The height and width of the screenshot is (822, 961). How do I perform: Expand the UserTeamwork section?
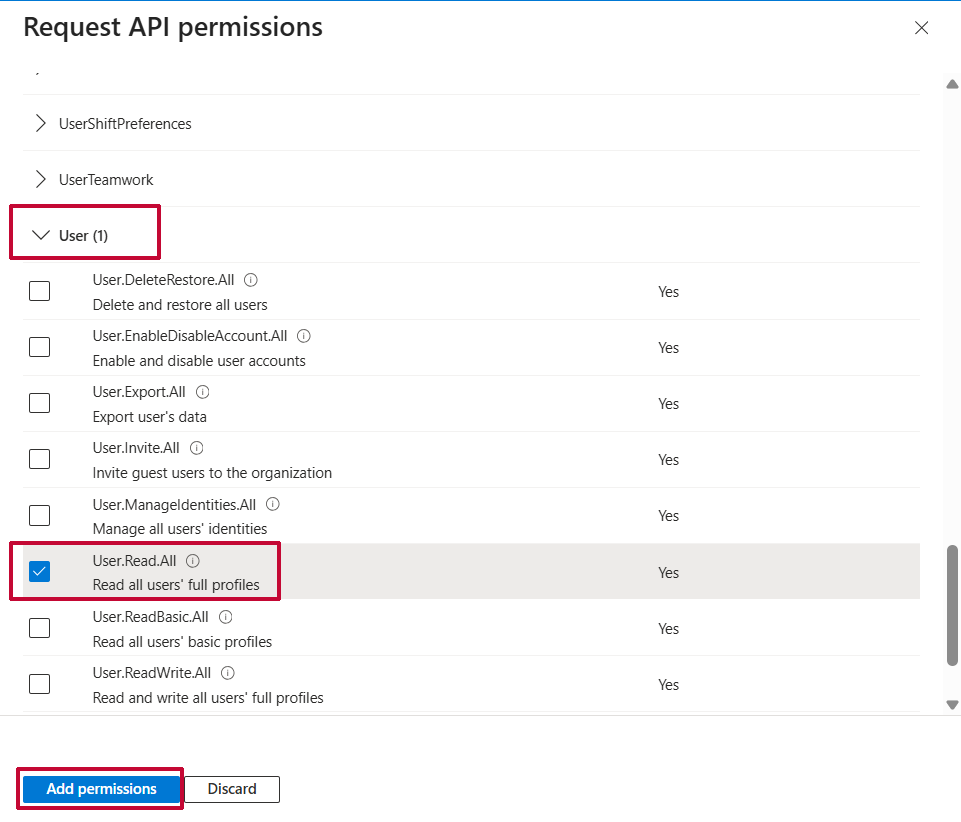(x=41, y=180)
